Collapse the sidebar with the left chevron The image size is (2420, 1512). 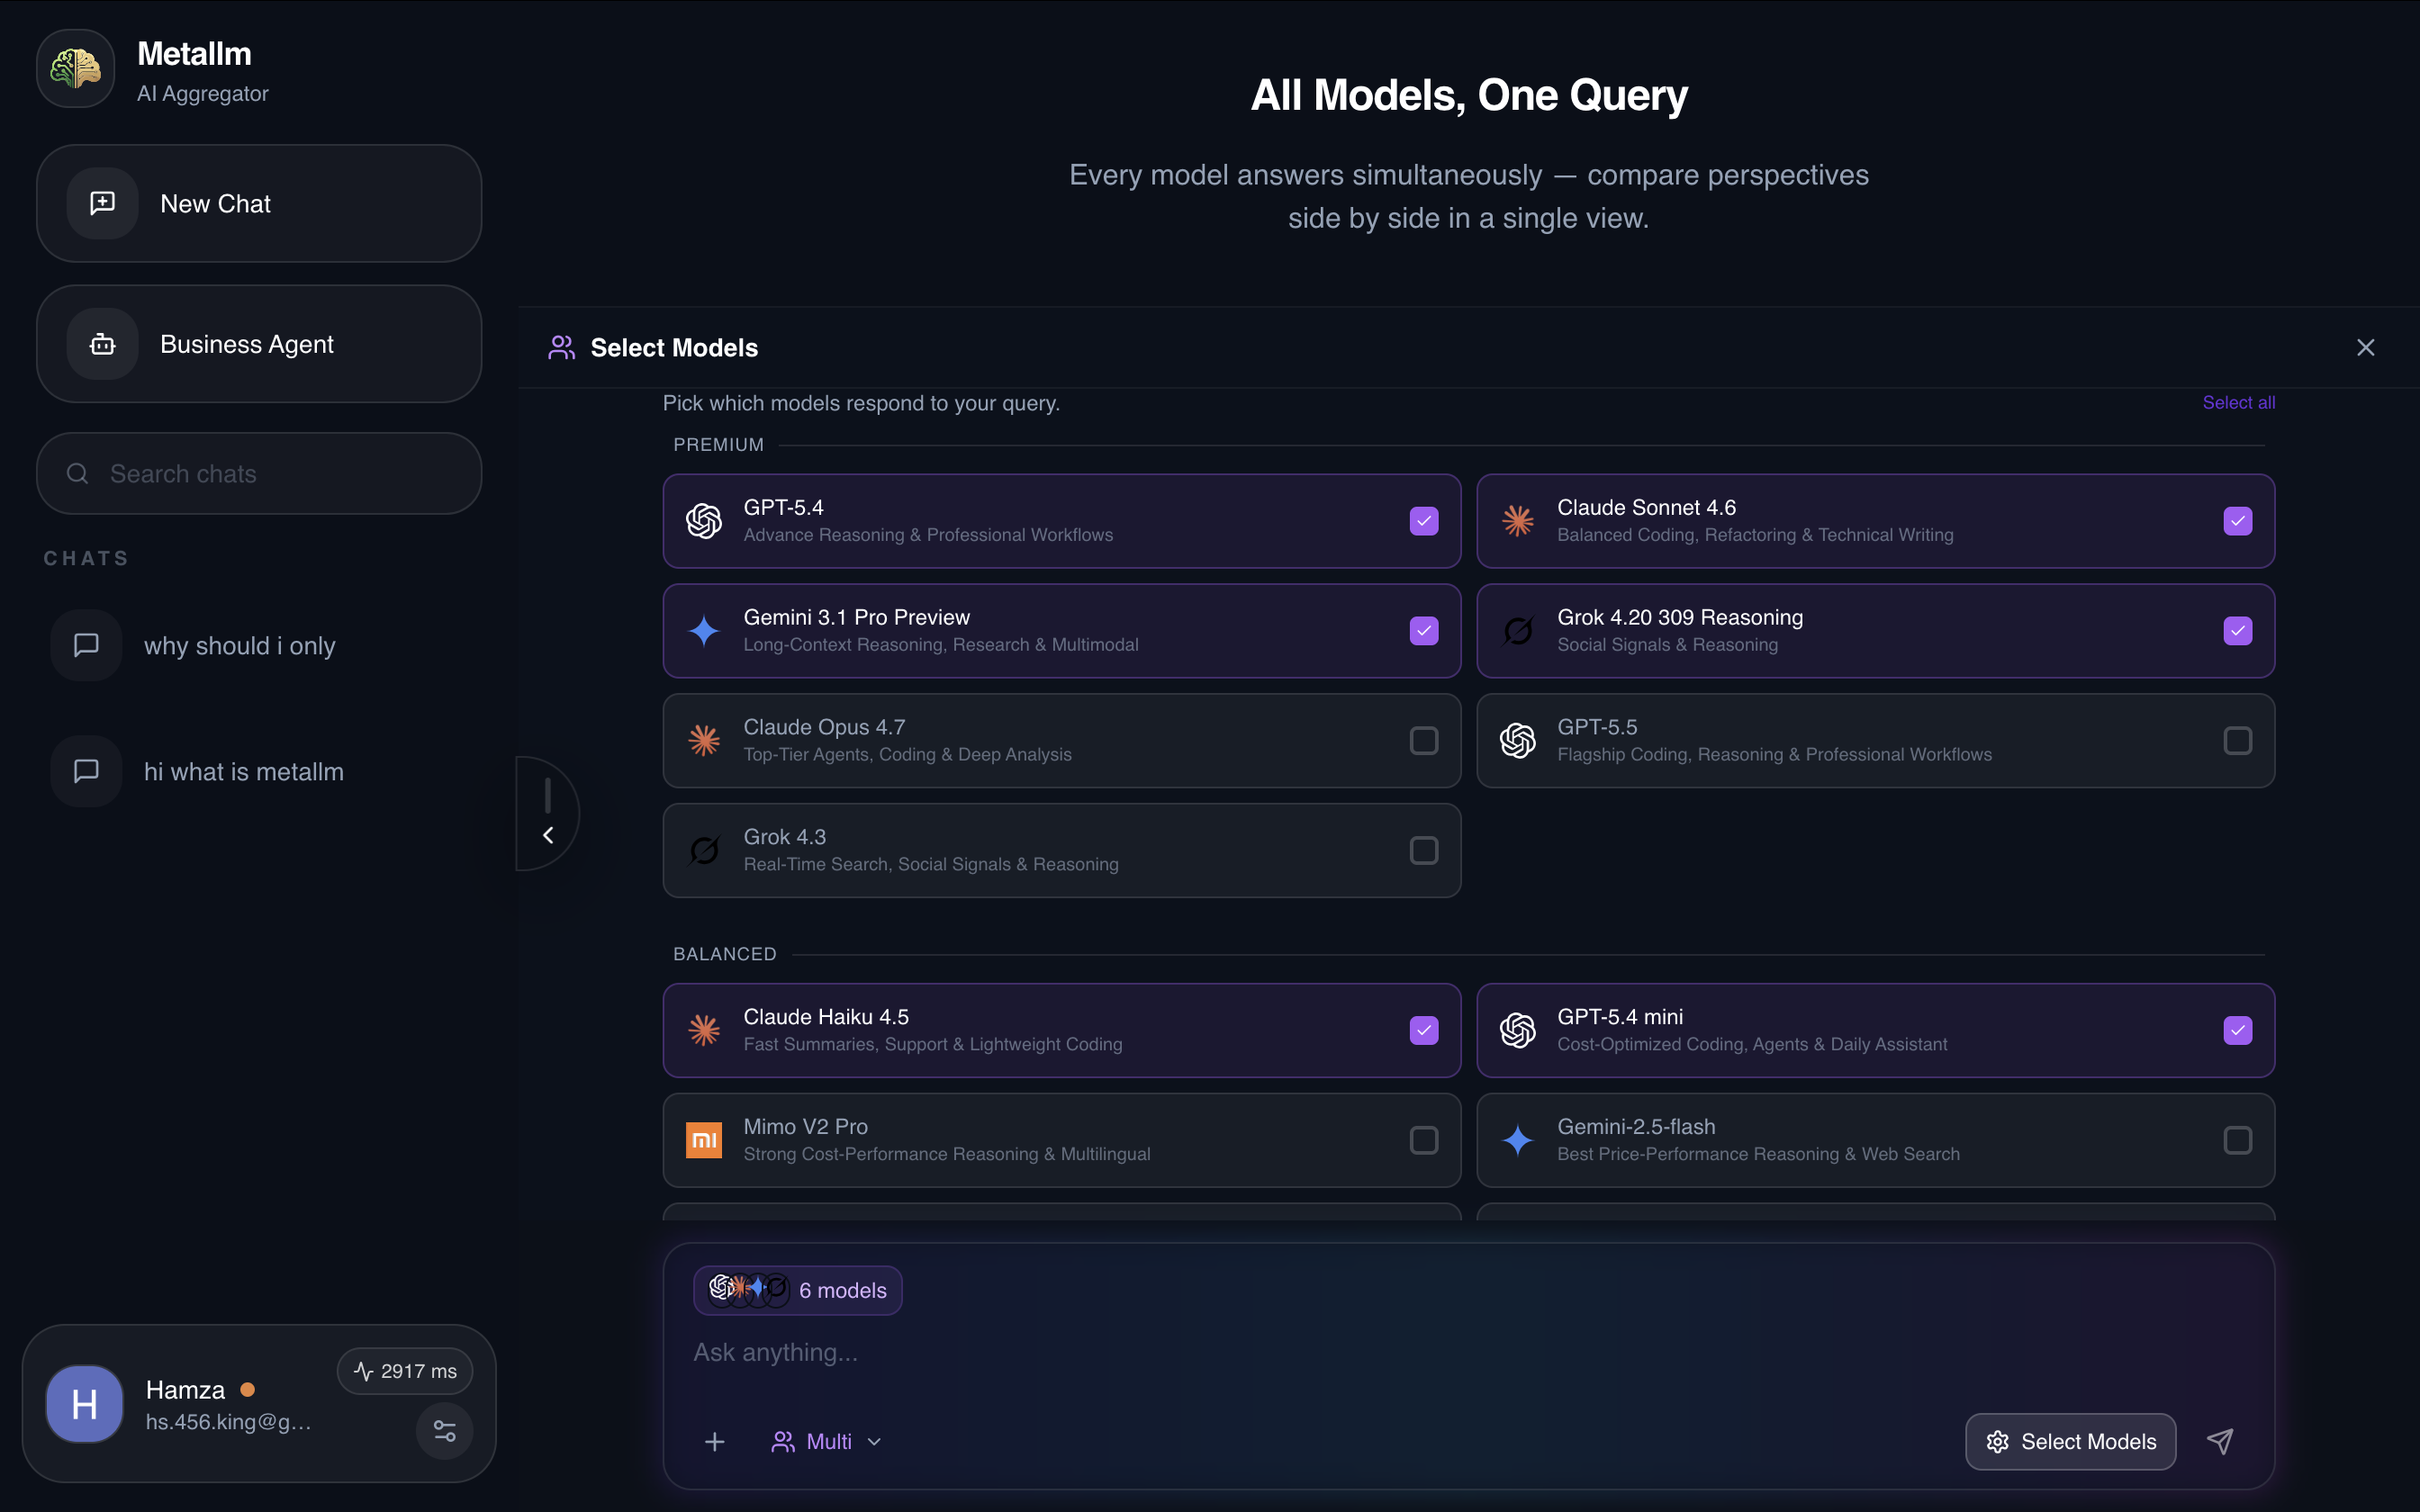[548, 835]
